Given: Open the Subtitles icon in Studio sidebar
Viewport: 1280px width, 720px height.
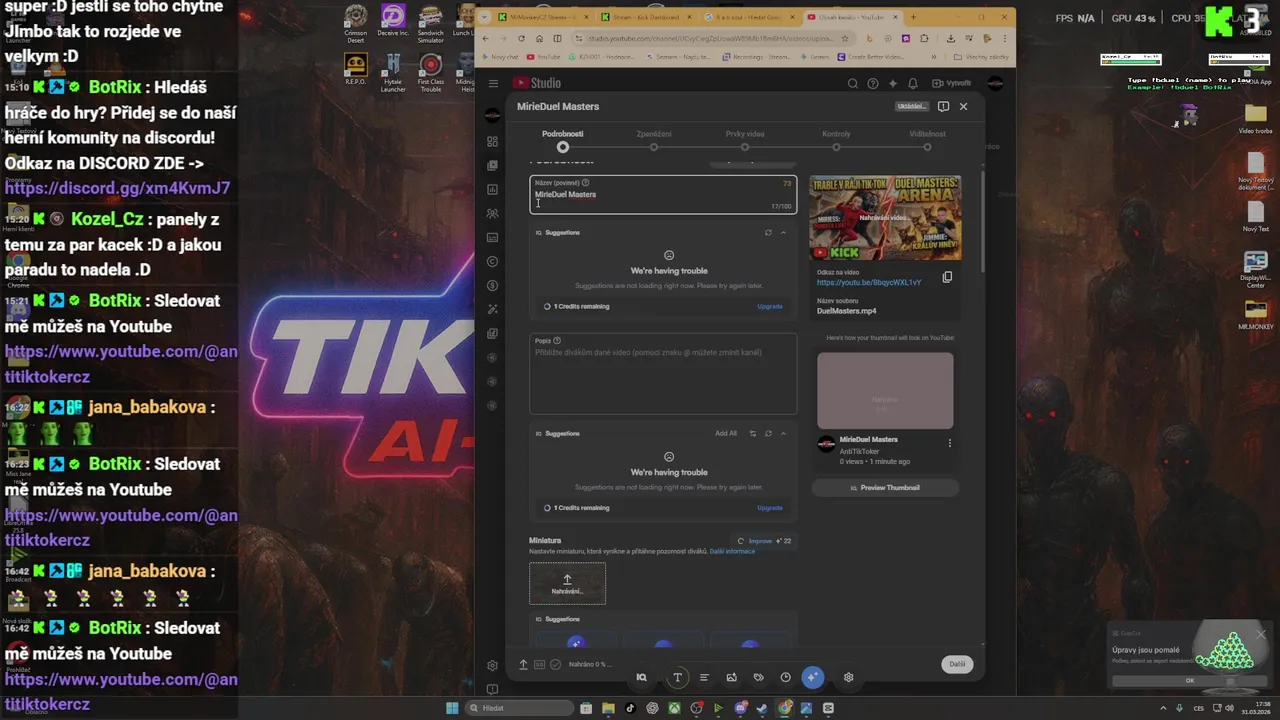Looking at the screenshot, I should (x=492, y=237).
